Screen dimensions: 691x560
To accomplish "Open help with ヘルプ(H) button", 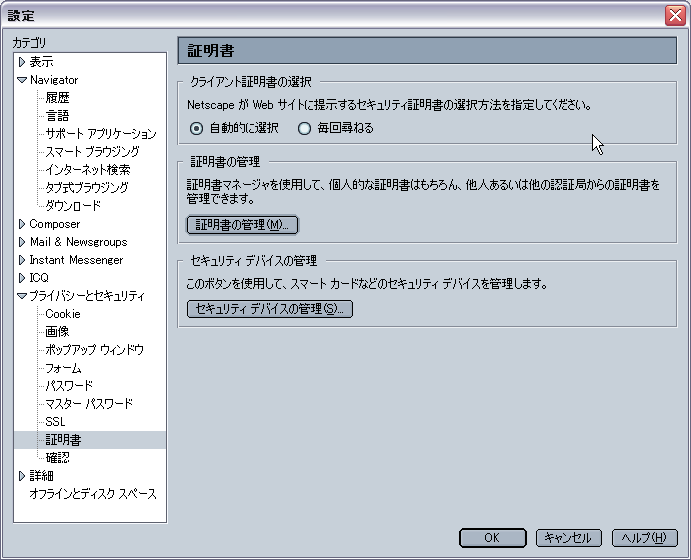I will [644, 538].
